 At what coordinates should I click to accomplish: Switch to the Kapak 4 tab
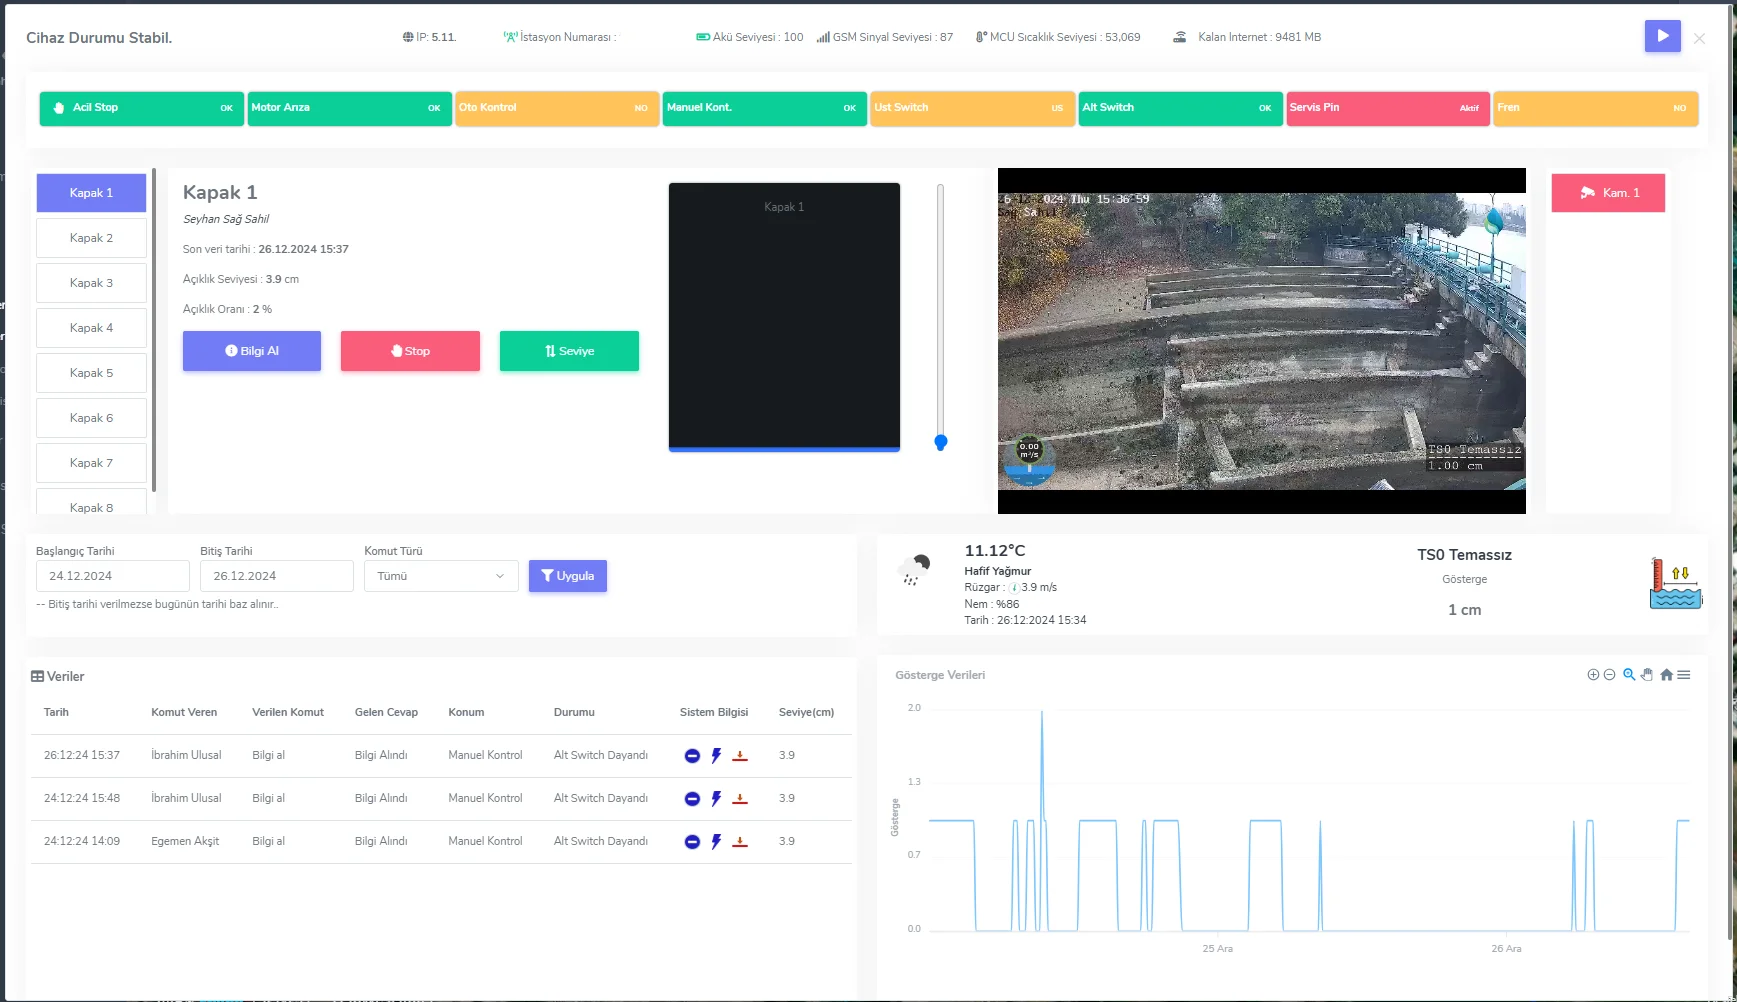pos(91,328)
